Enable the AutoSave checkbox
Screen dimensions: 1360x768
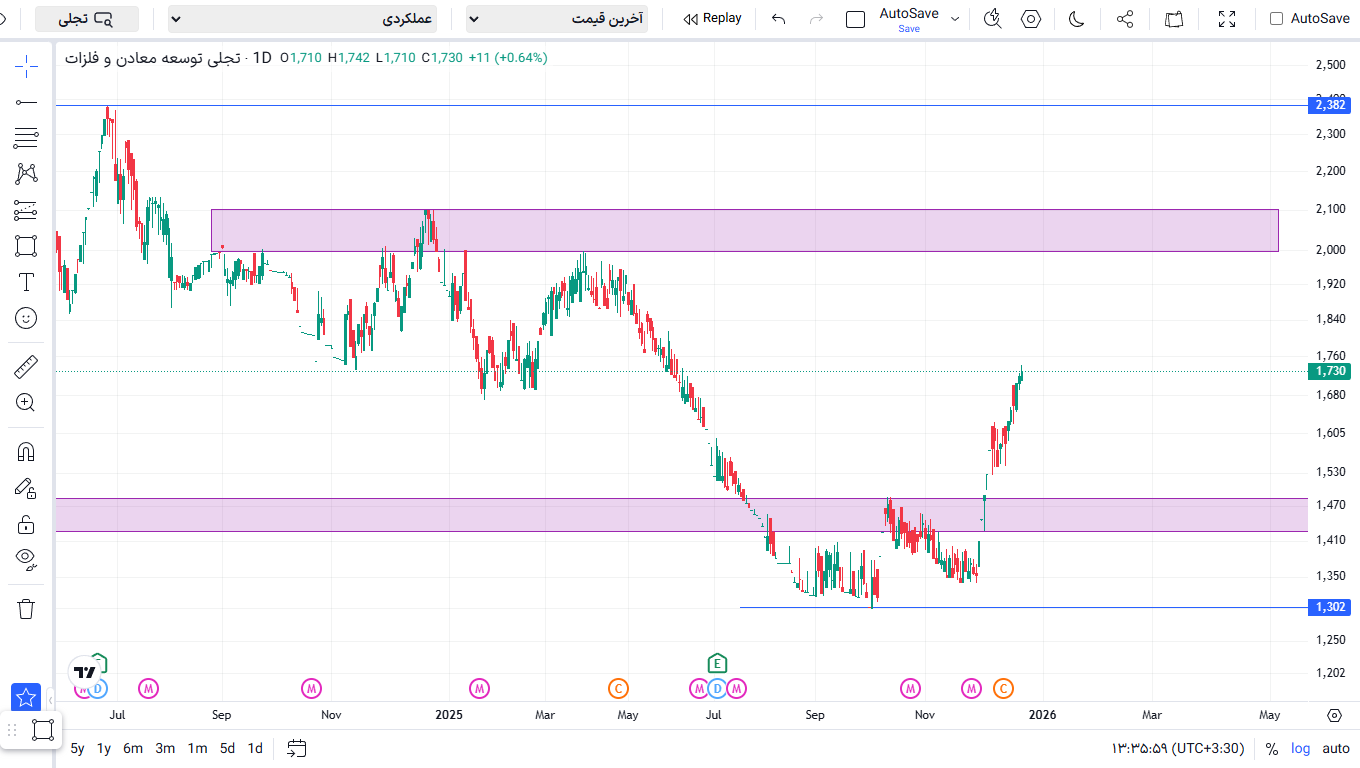click(x=1276, y=19)
